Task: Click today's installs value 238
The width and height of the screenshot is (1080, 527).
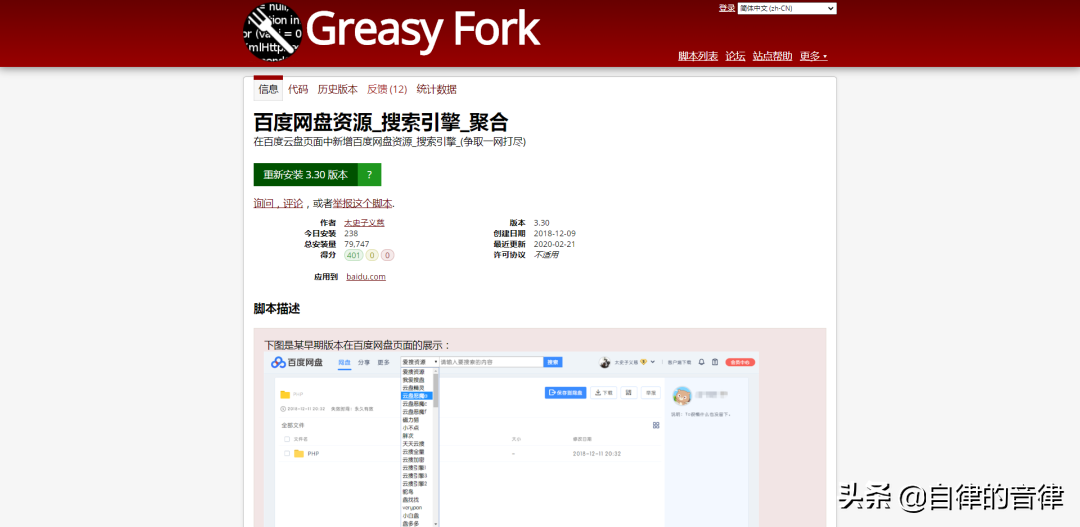Action: click(351, 233)
